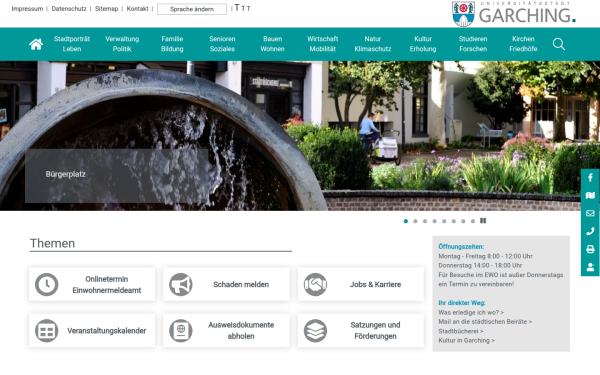Open Onlinetermin Einwohnermeldeamt label
600x375 pixels.
tap(107, 285)
